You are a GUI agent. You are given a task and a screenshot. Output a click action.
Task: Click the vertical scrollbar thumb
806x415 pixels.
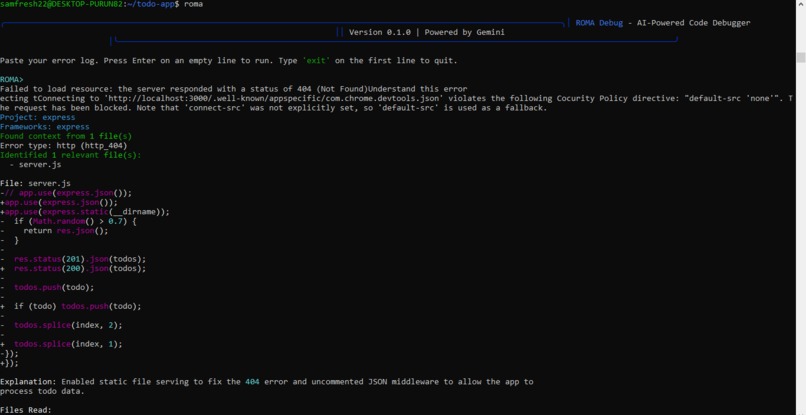click(800, 57)
